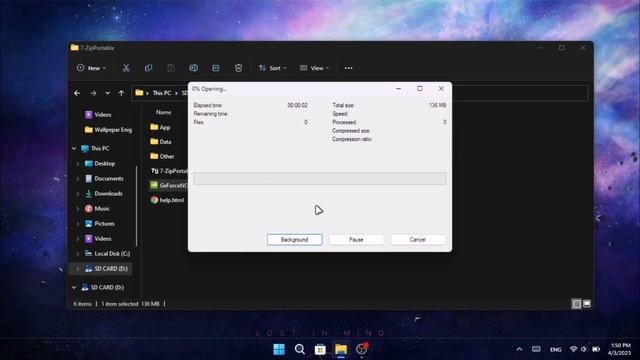The image size is (640, 360).
Task: Go up one folder level
Action: pyautogui.click(x=121, y=93)
